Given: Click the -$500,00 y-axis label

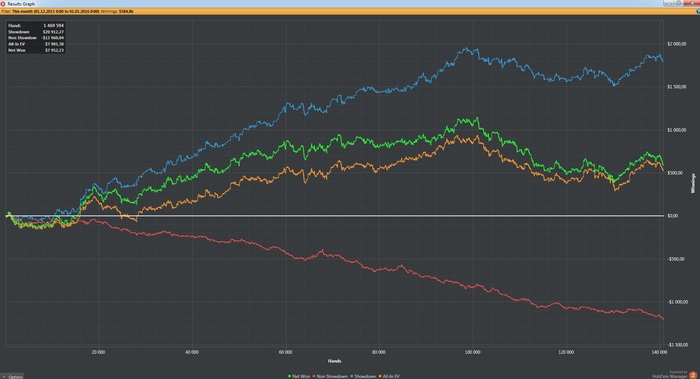Looking at the screenshot, I should [x=675, y=259].
